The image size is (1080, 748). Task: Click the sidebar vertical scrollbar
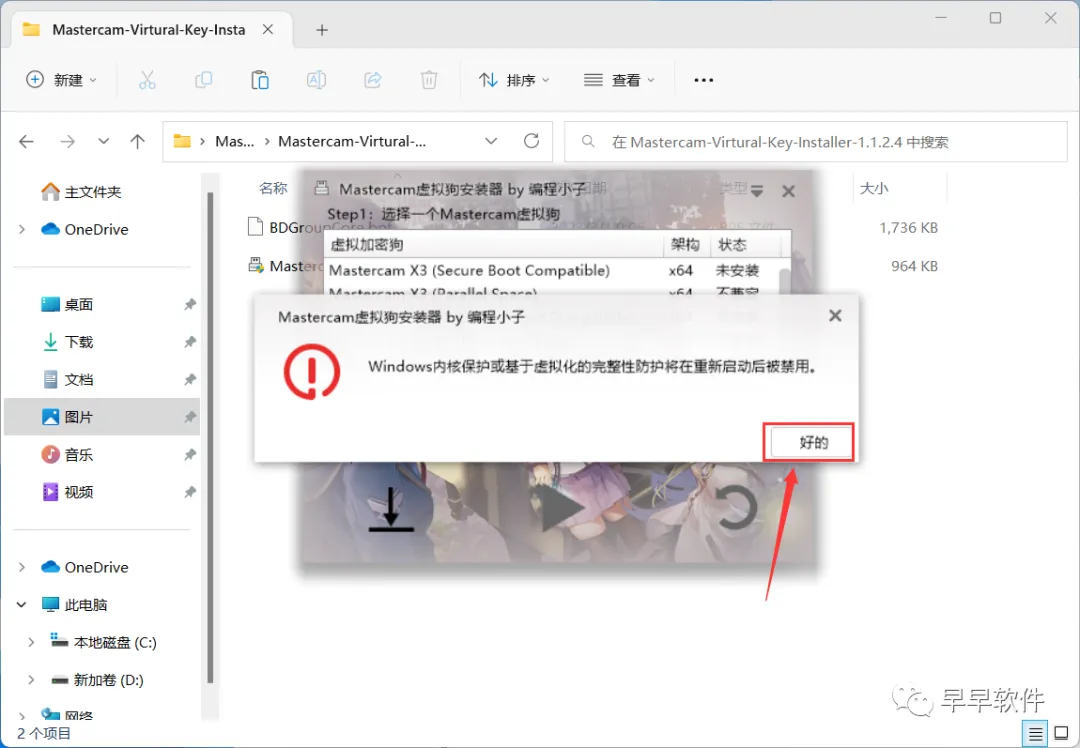click(210, 438)
